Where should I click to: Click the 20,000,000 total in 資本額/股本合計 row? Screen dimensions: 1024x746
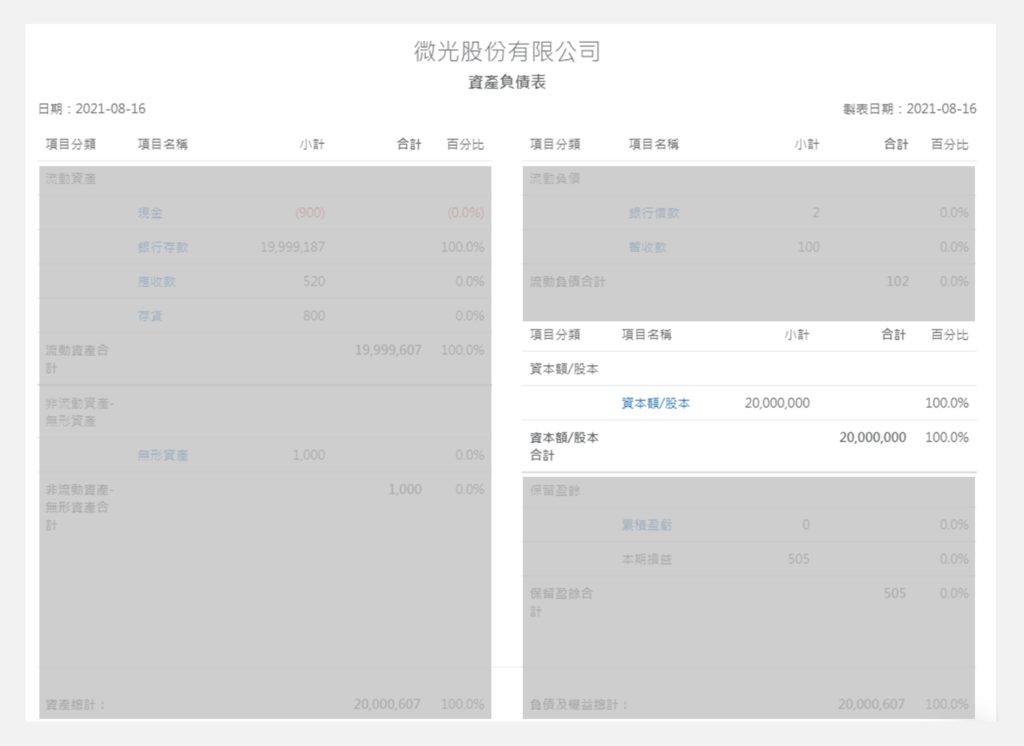pyautogui.click(x=872, y=438)
